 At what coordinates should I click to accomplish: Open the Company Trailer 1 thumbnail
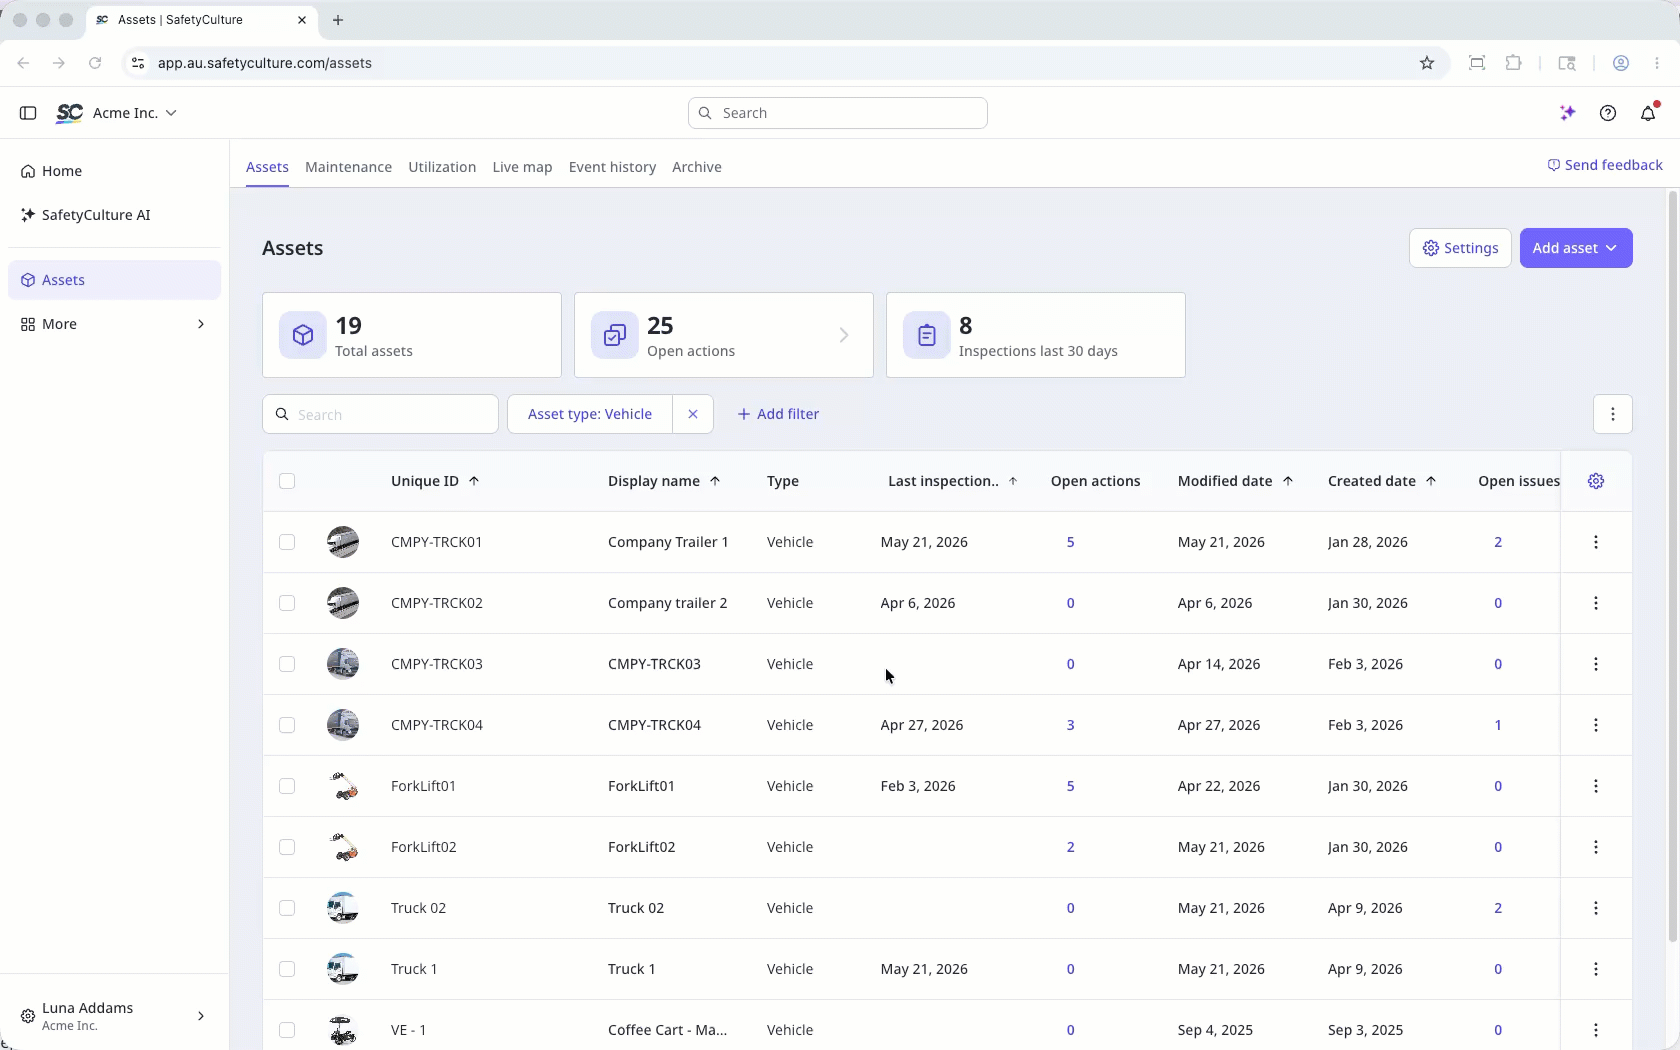343,542
